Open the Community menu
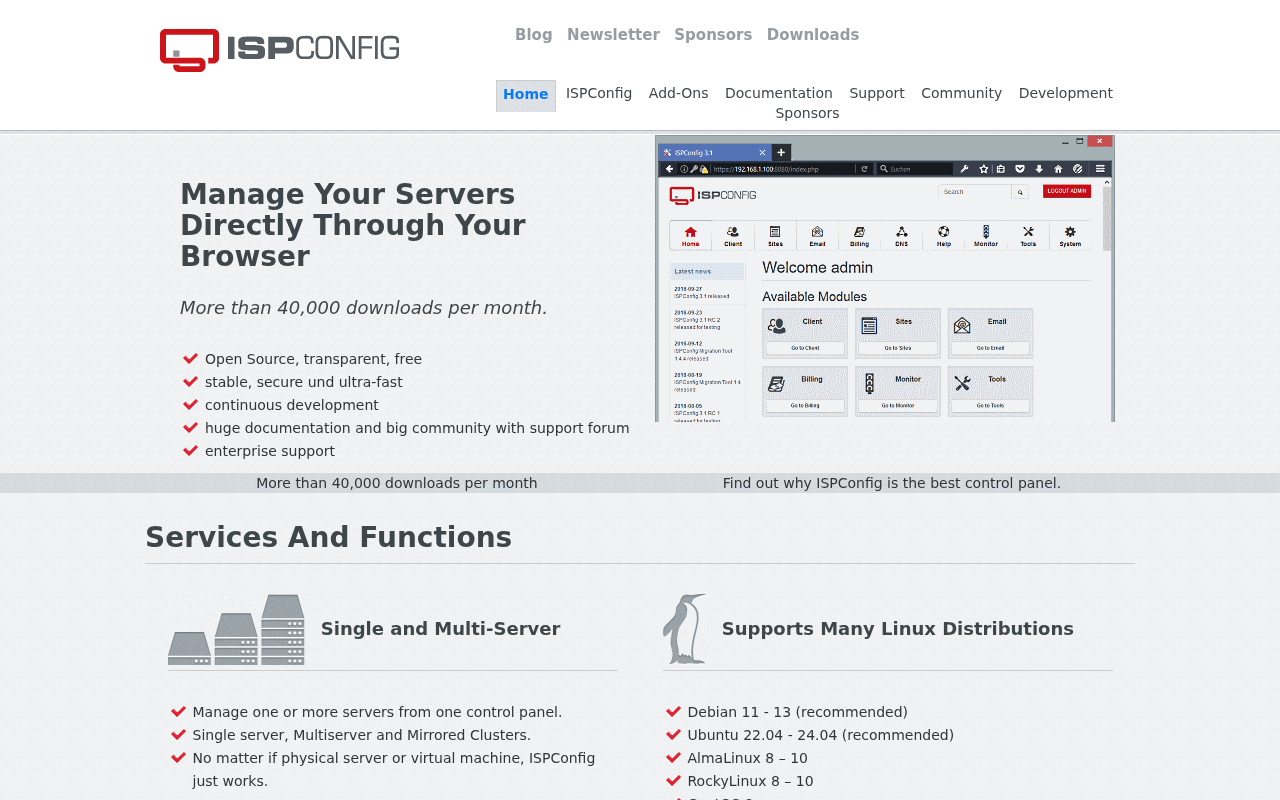The width and height of the screenshot is (1280, 800). tap(961, 93)
